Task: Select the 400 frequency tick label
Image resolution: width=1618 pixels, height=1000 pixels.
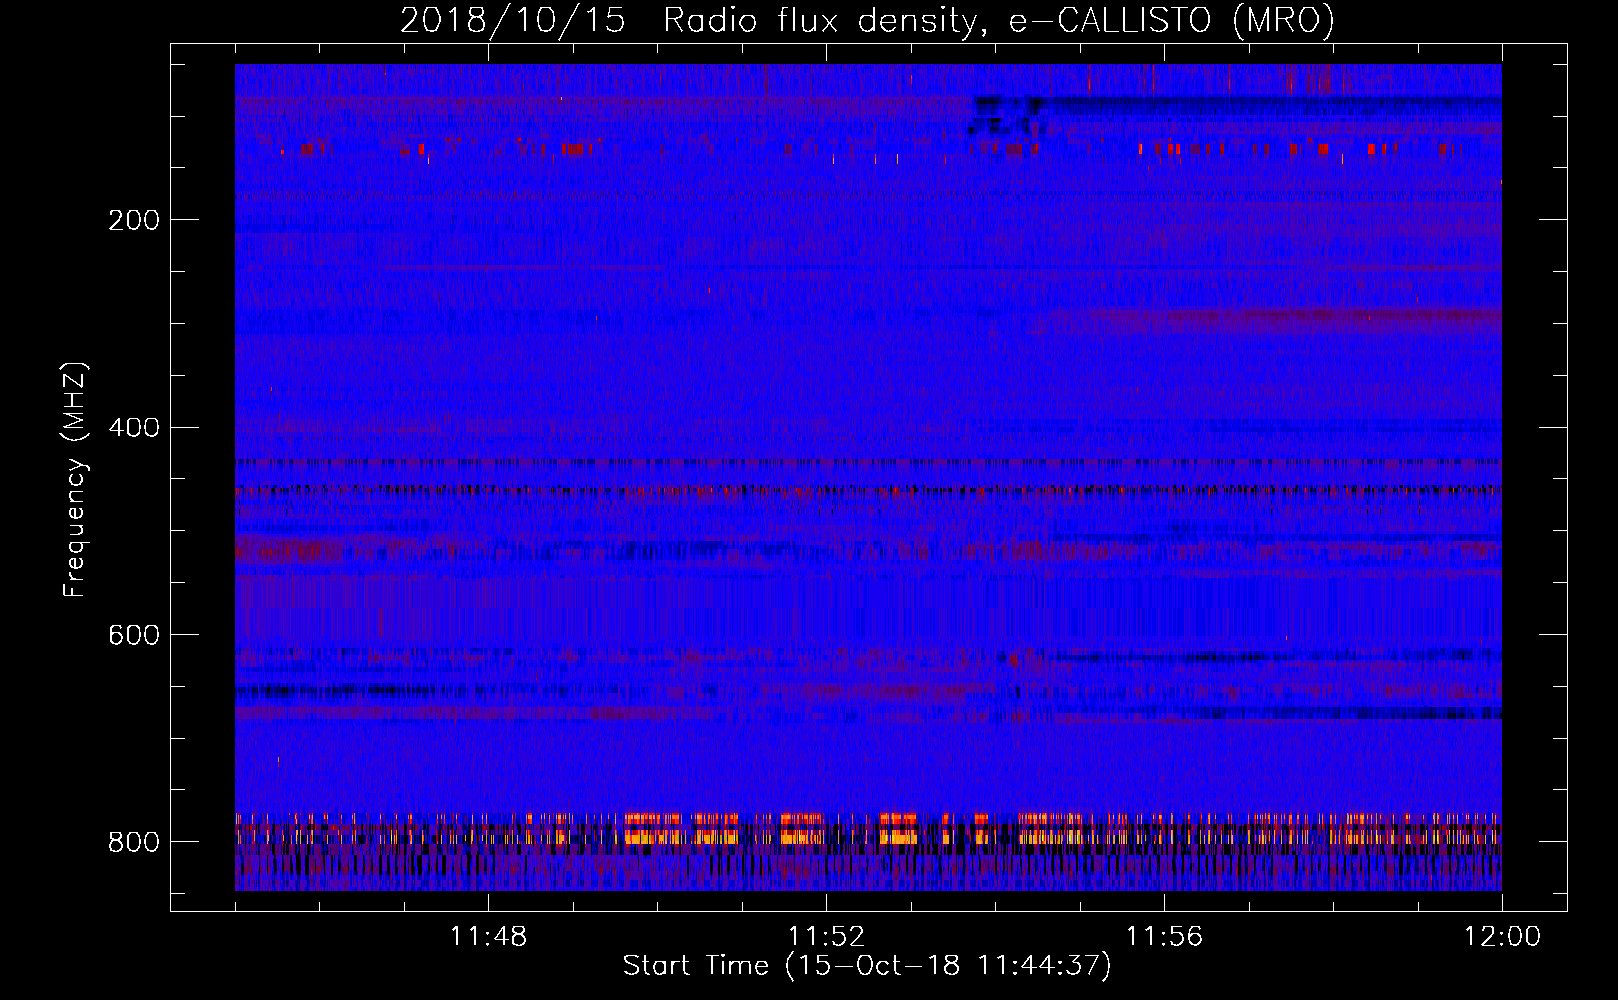Action: coord(134,427)
